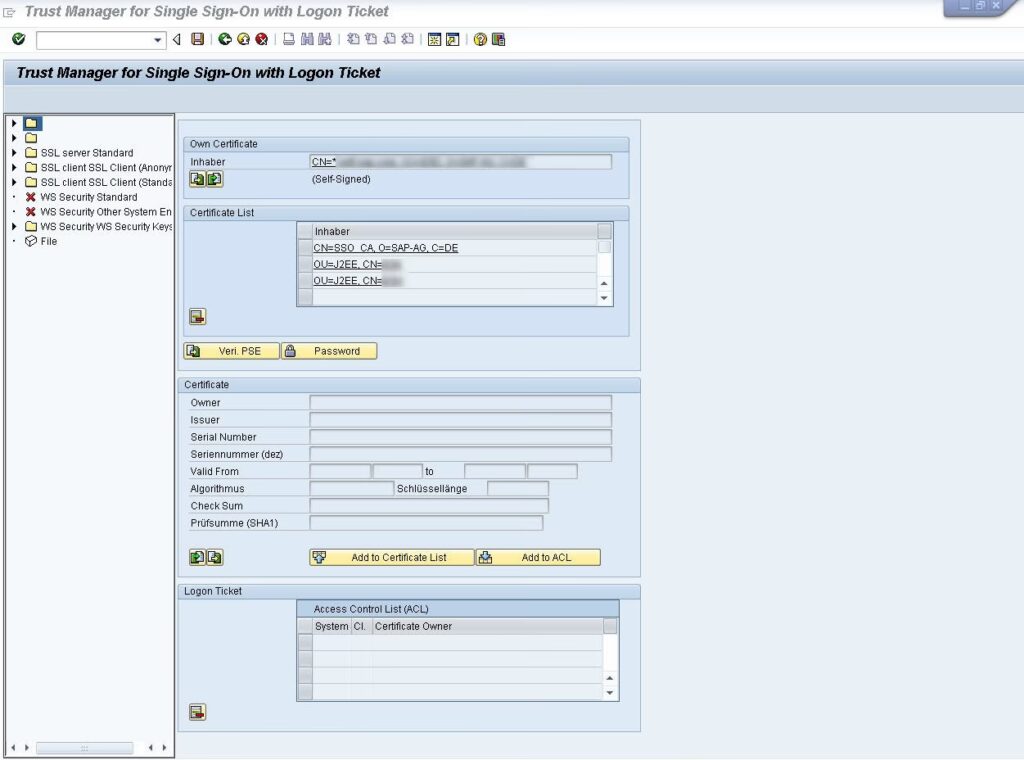Select the Find (binoculars) toolbar icon
The image size is (1024, 760).
click(x=308, y=40)
